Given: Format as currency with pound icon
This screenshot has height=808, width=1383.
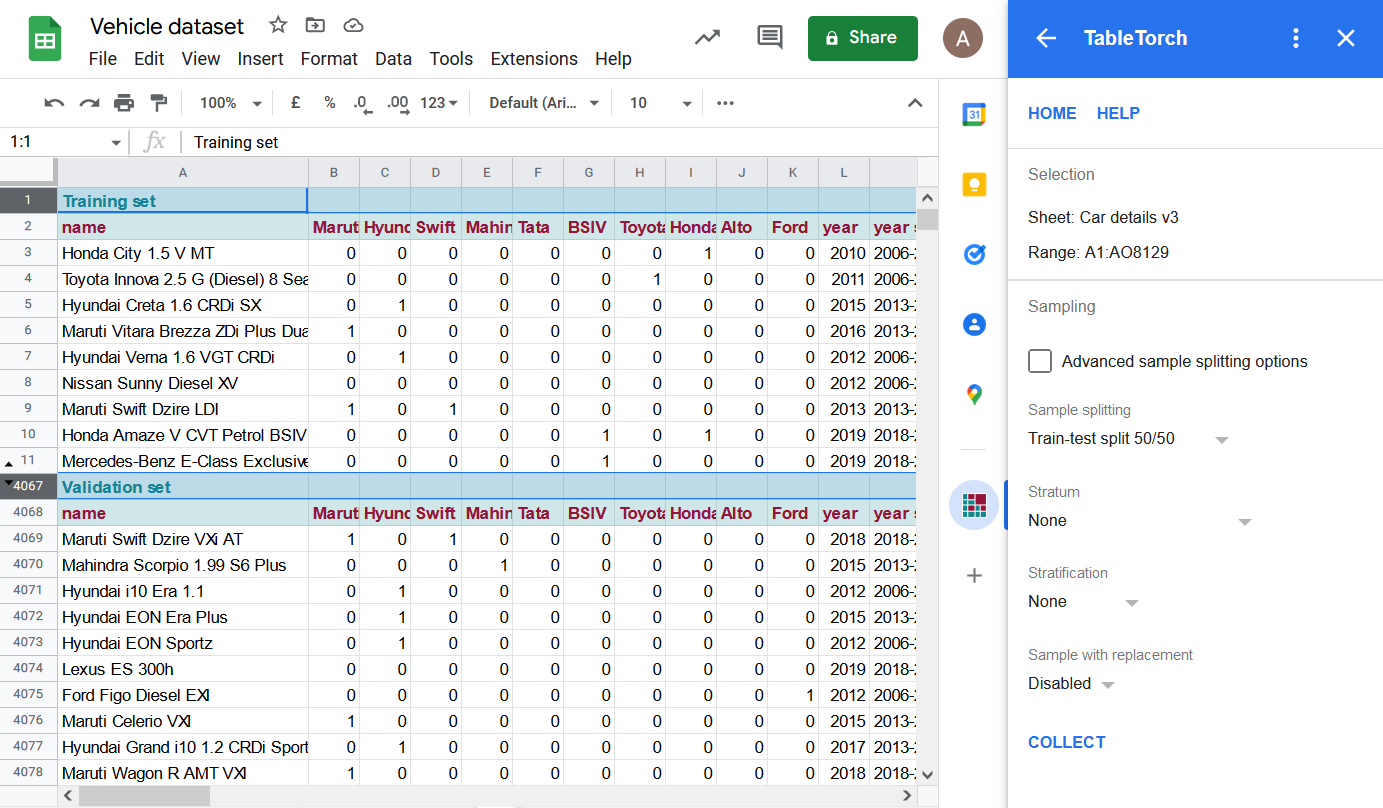Looking at the screenshot, I should 295,103.
